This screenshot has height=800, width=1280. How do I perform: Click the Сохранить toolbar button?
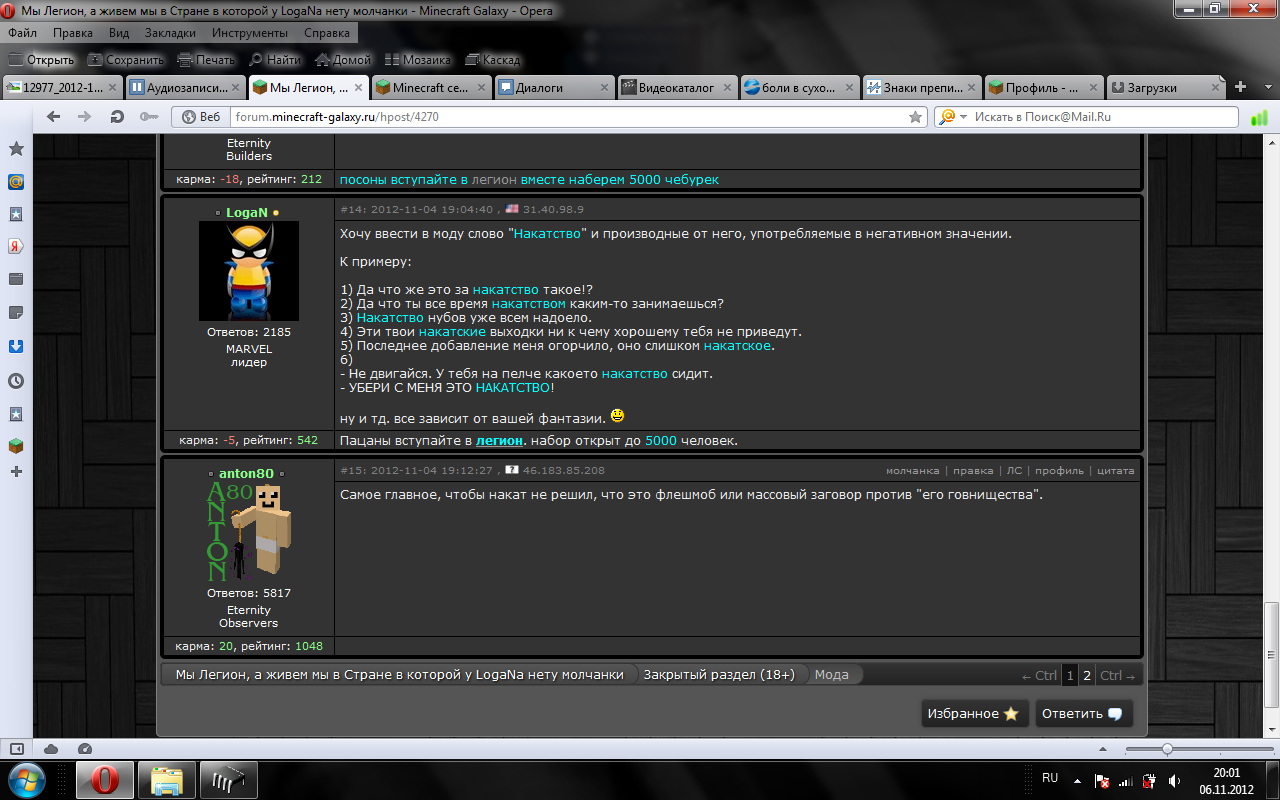[124, 60]
